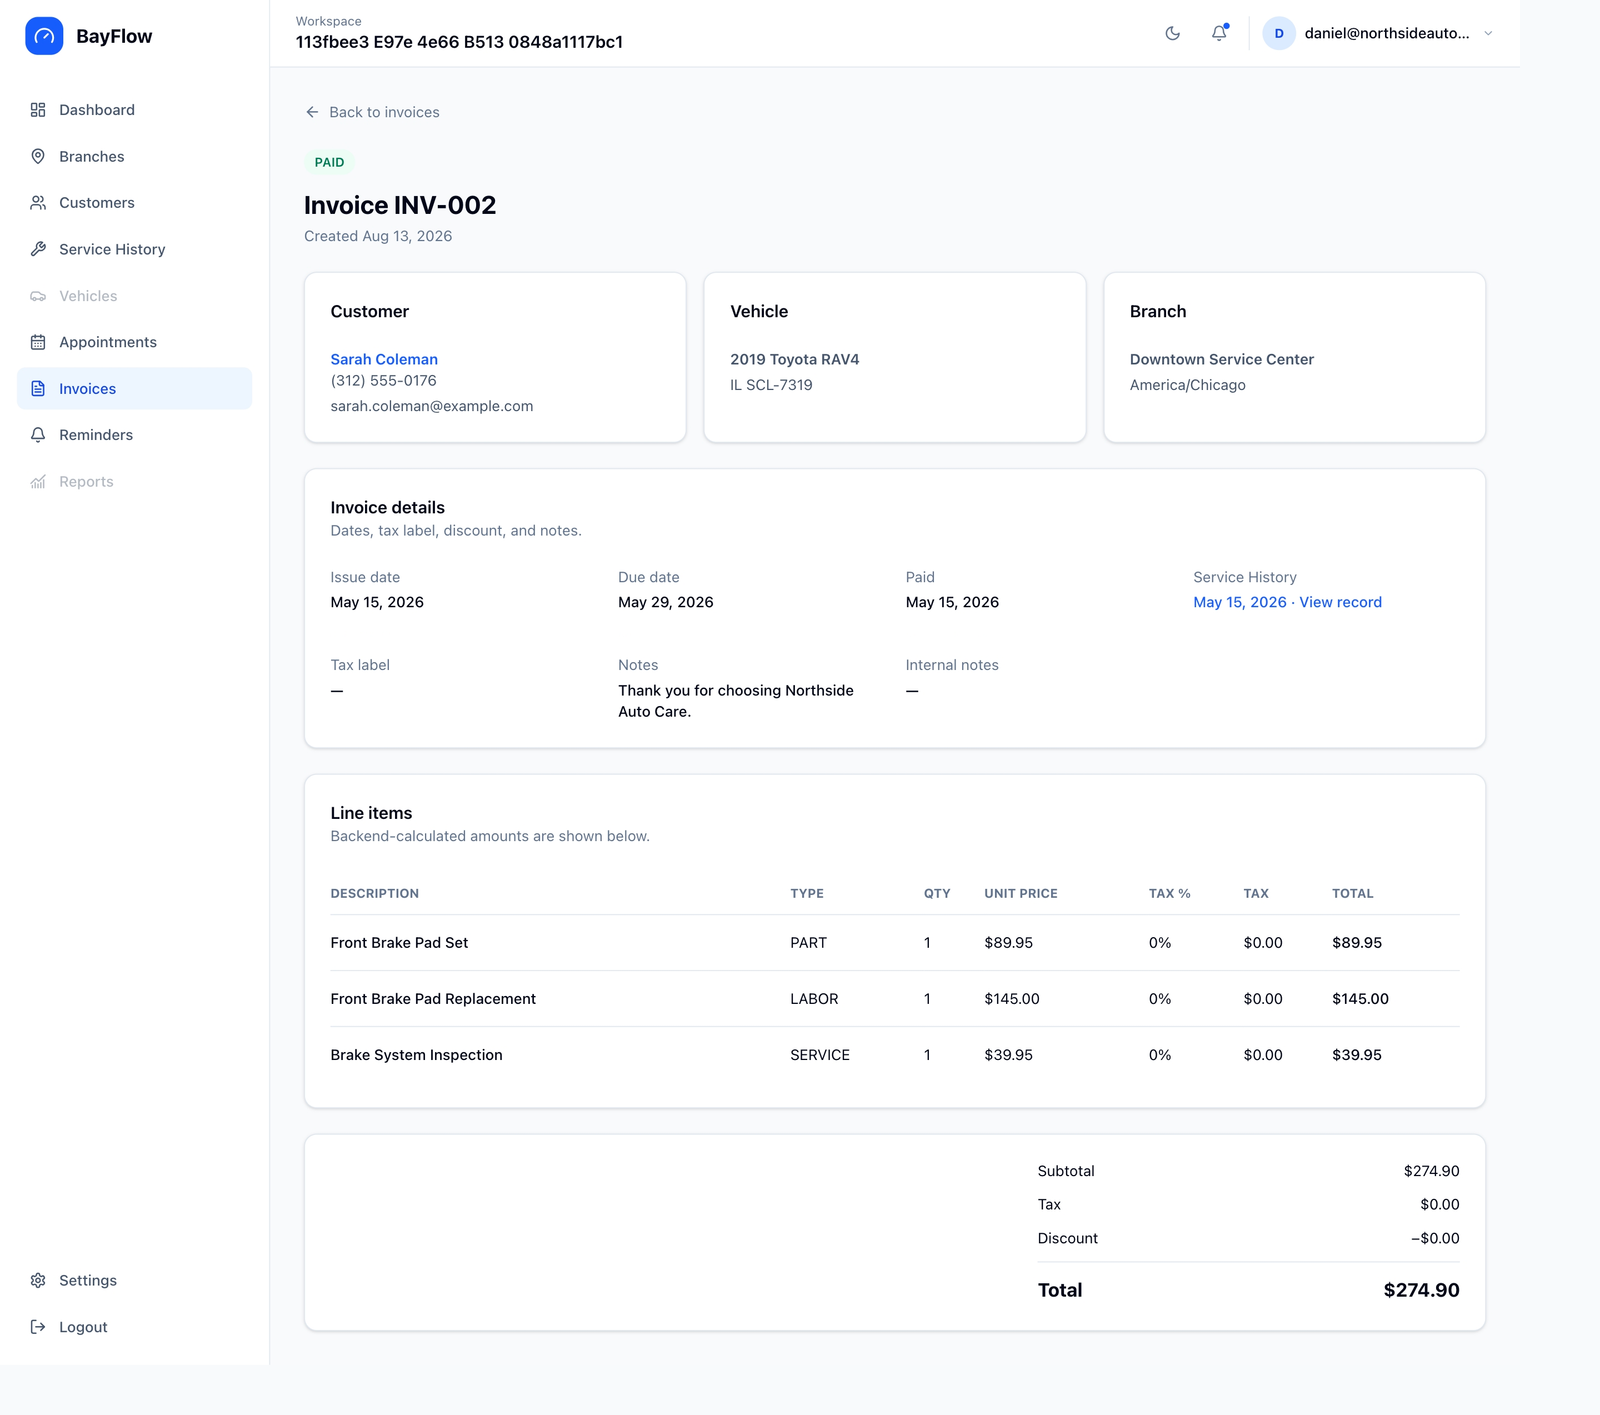
Task: Click the Created Aug 13, 2026 text
Action: pos(378,236)
